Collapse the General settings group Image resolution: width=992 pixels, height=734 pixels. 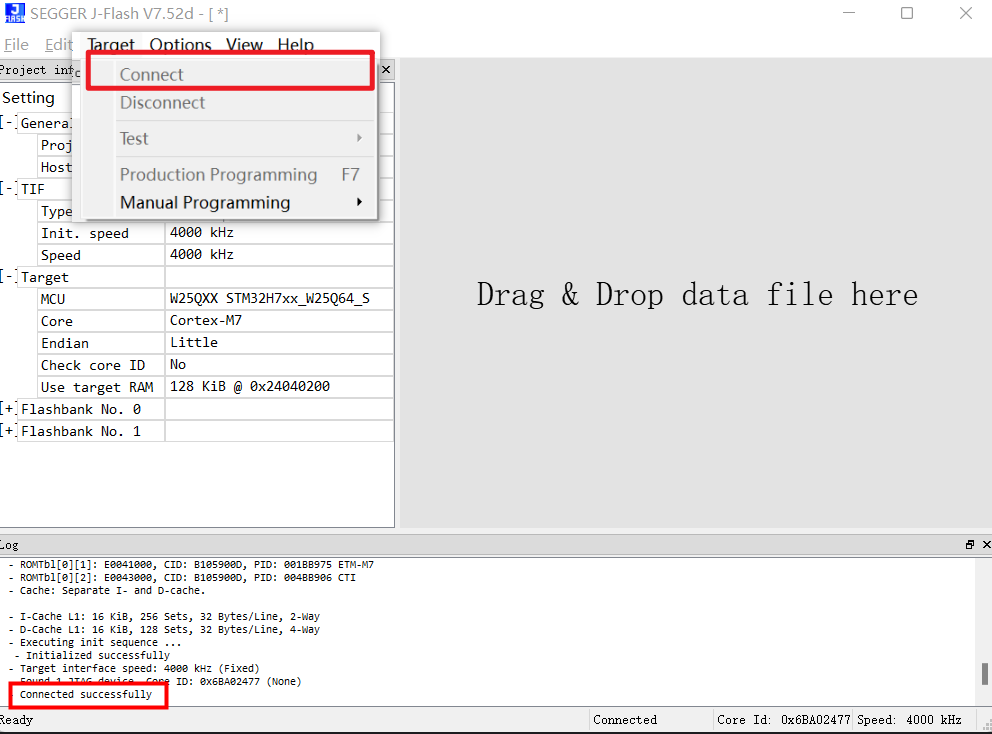(x=8, y=123)
